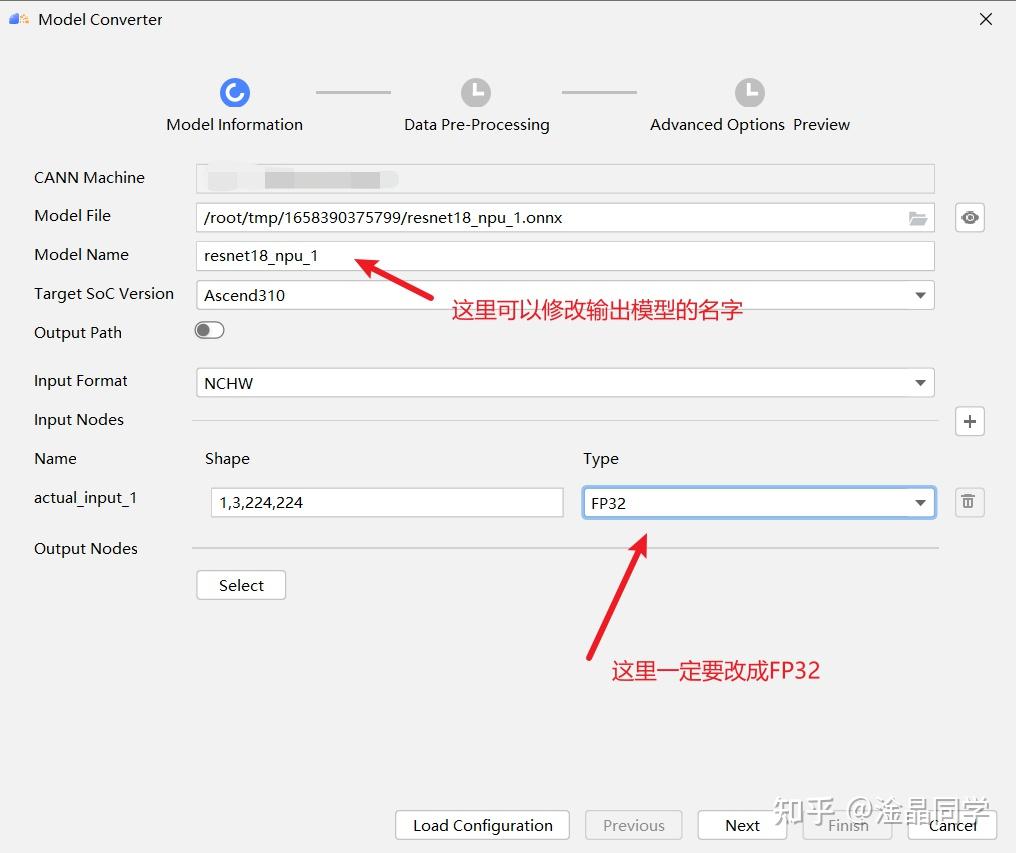Open the Model File folder browser
Viewport: 1016px width, 853px height.
pyautogui.click(x=918, y=217)
